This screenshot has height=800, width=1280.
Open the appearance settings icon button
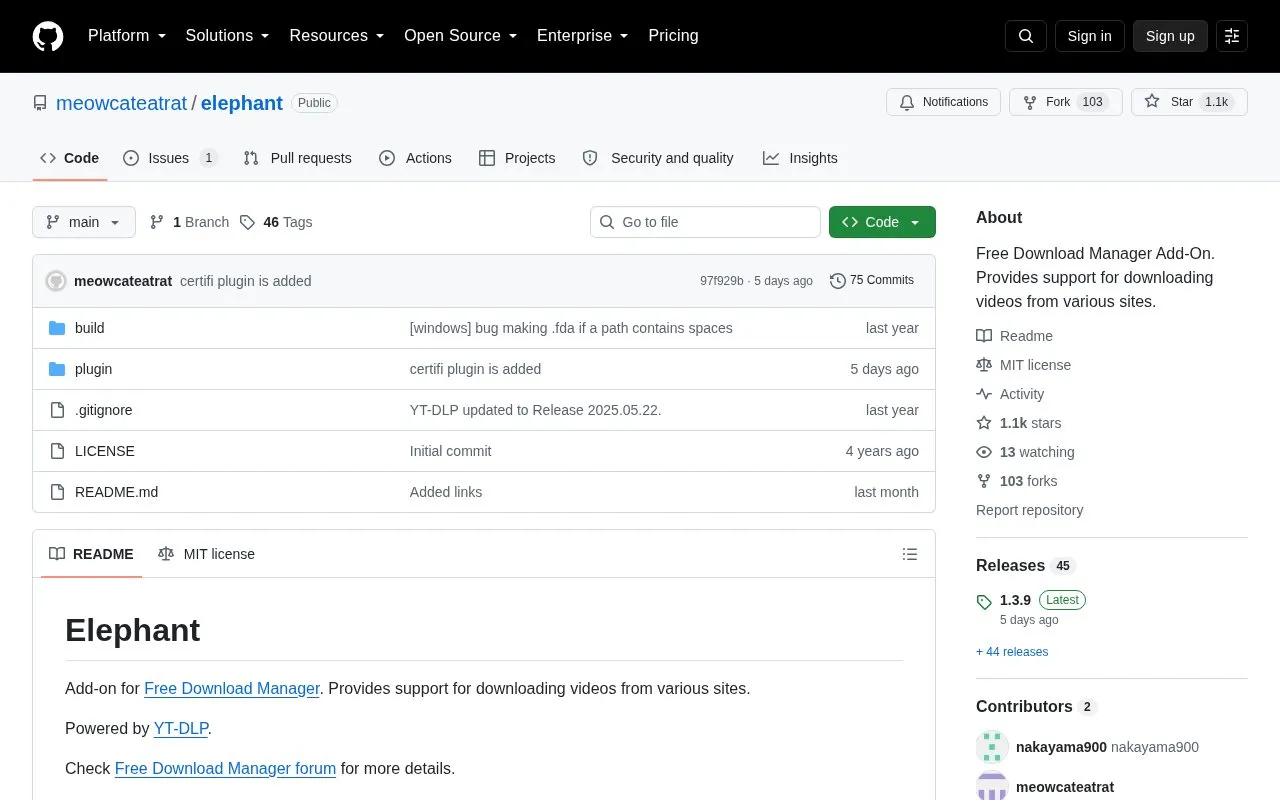1232,36
